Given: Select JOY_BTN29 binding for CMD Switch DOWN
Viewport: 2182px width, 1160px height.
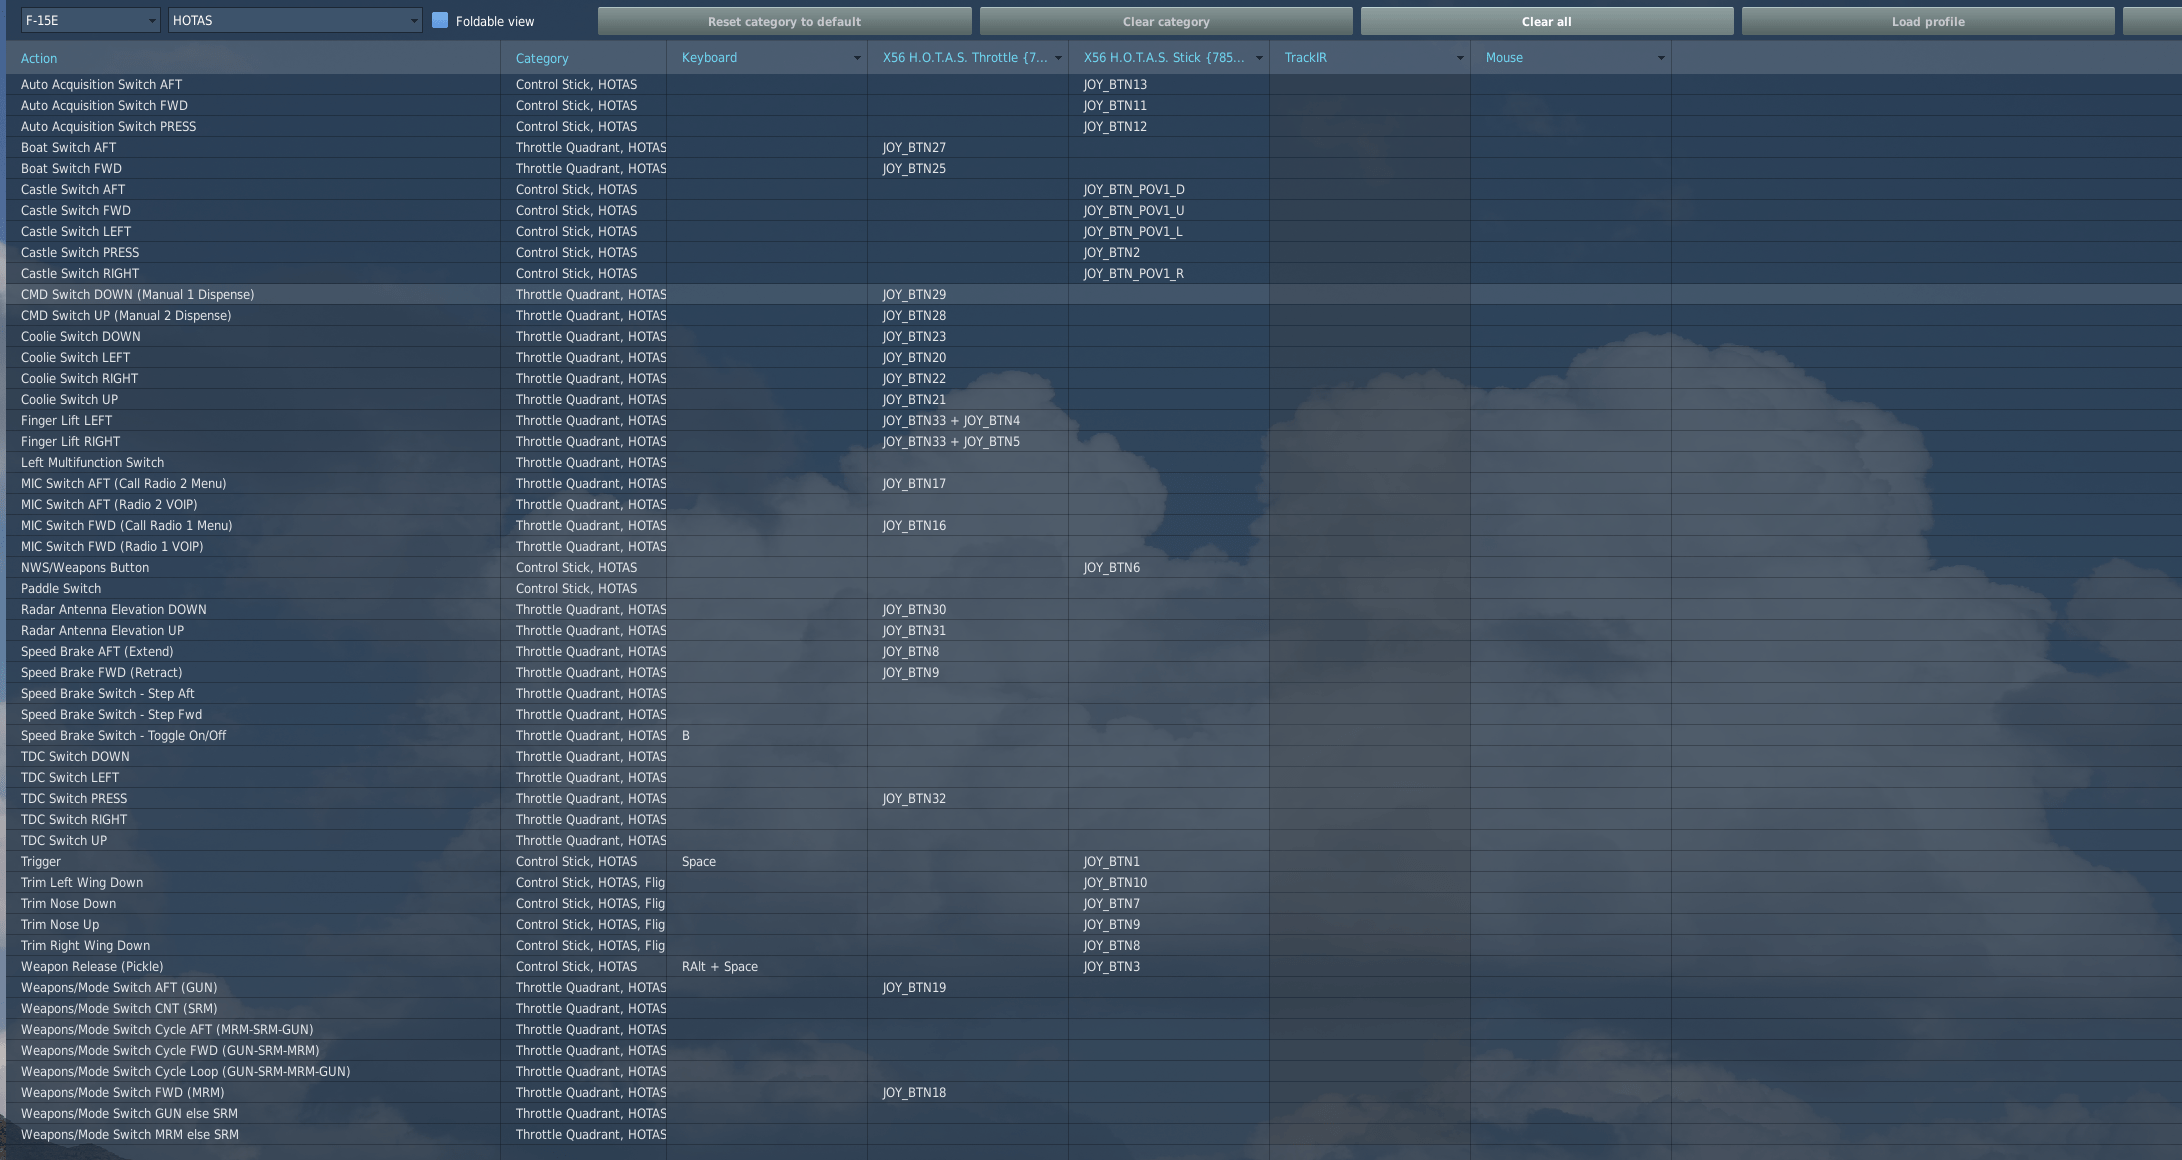Looking at the screenshot, I should click(x=914, y=294).
